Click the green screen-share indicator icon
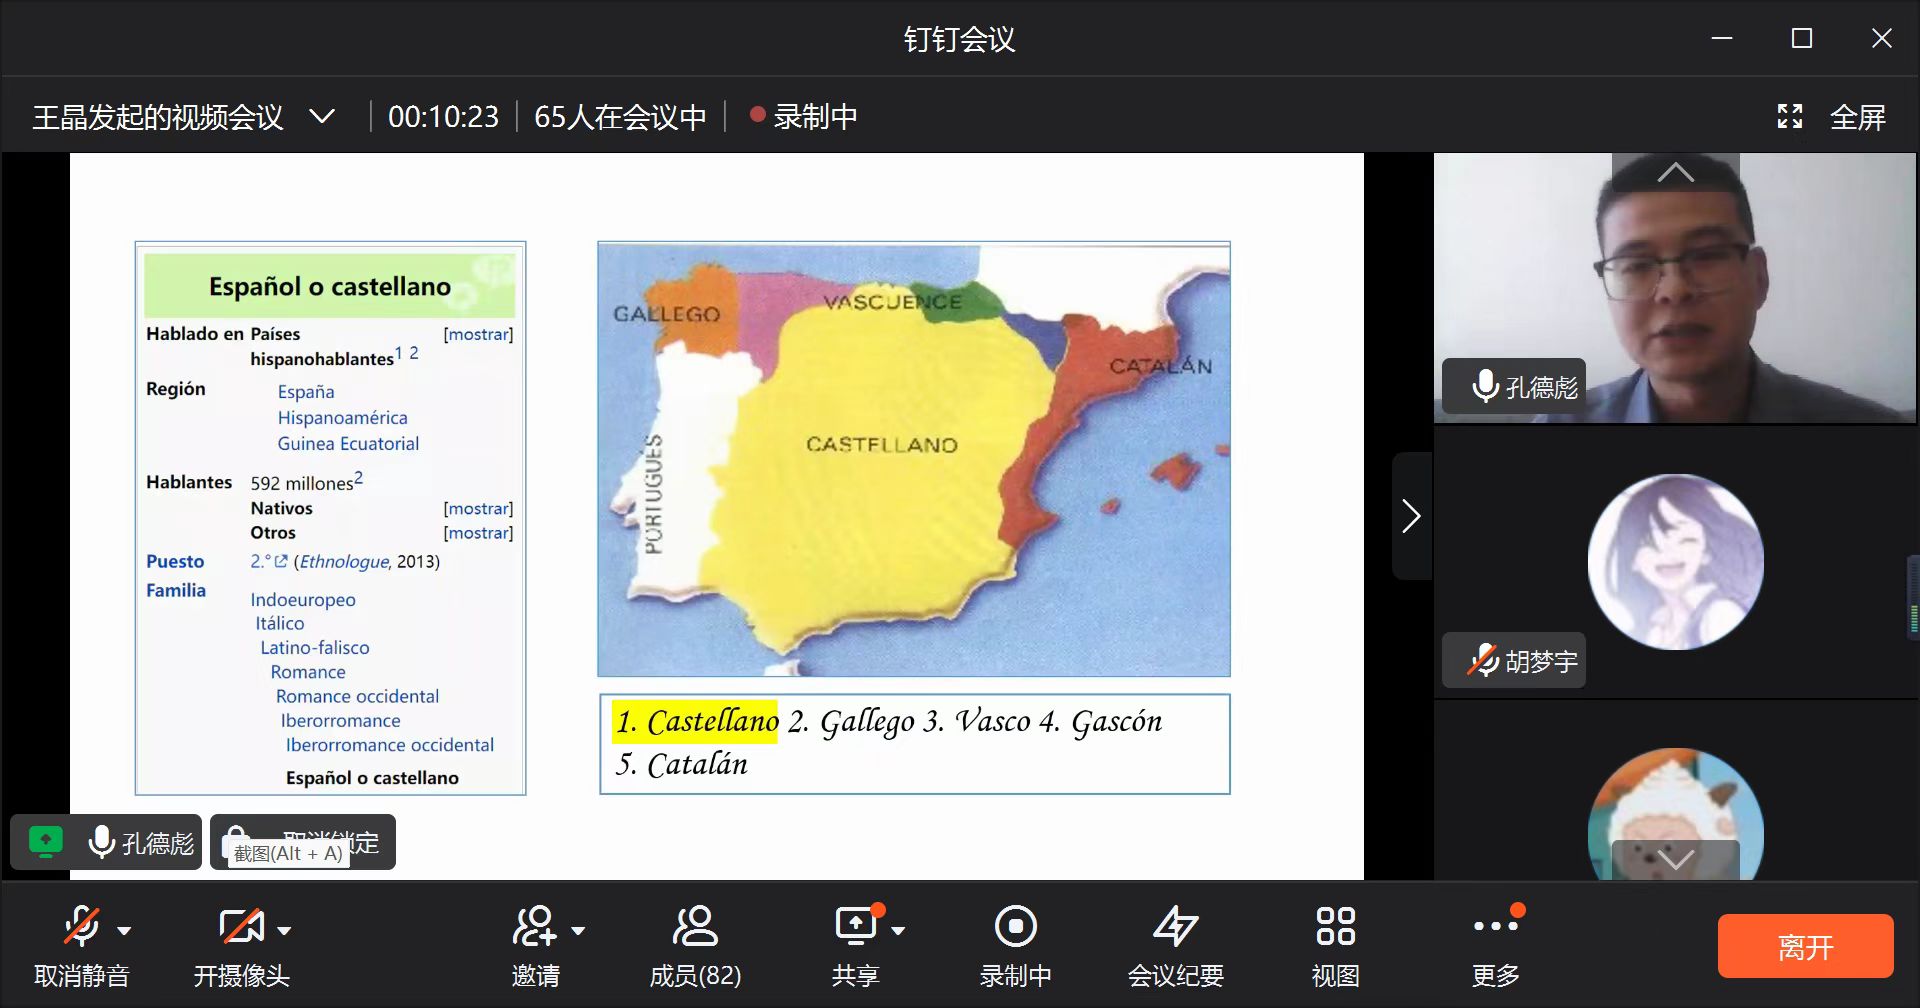Screen dimensions: 1920x1008 coord(46,842)
